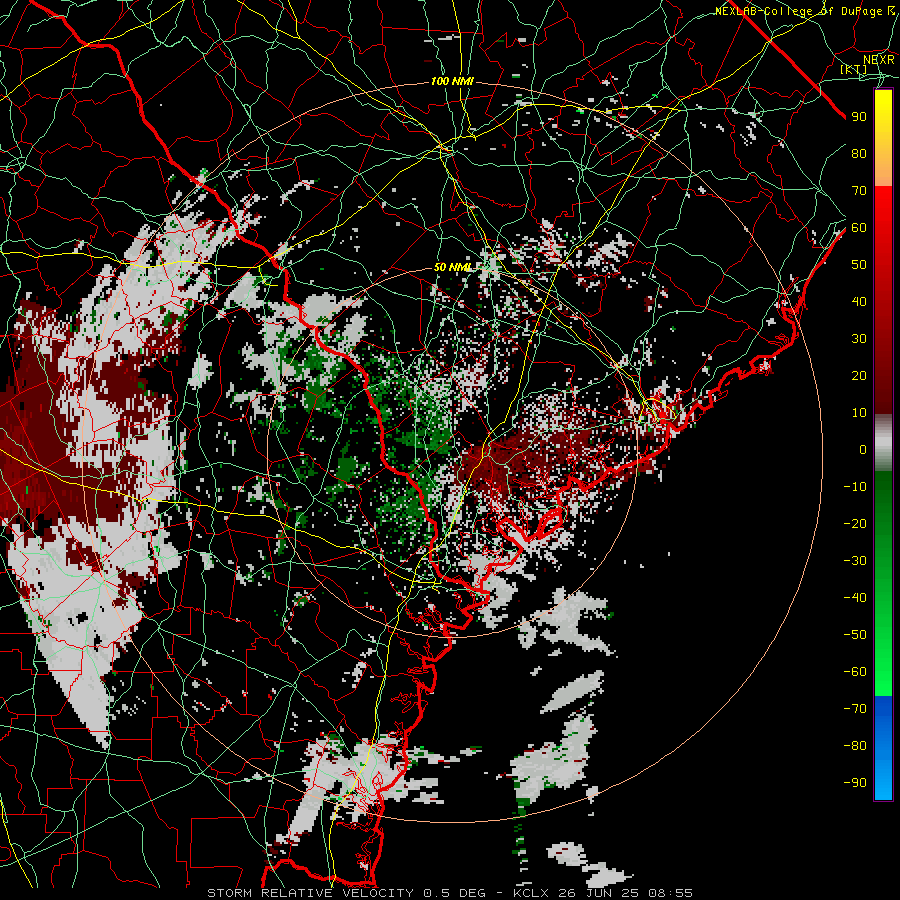The width and height of the screenshot is (900, 900).
Task: Click the -20 value on the velocity scale
Action: (855, 523)
